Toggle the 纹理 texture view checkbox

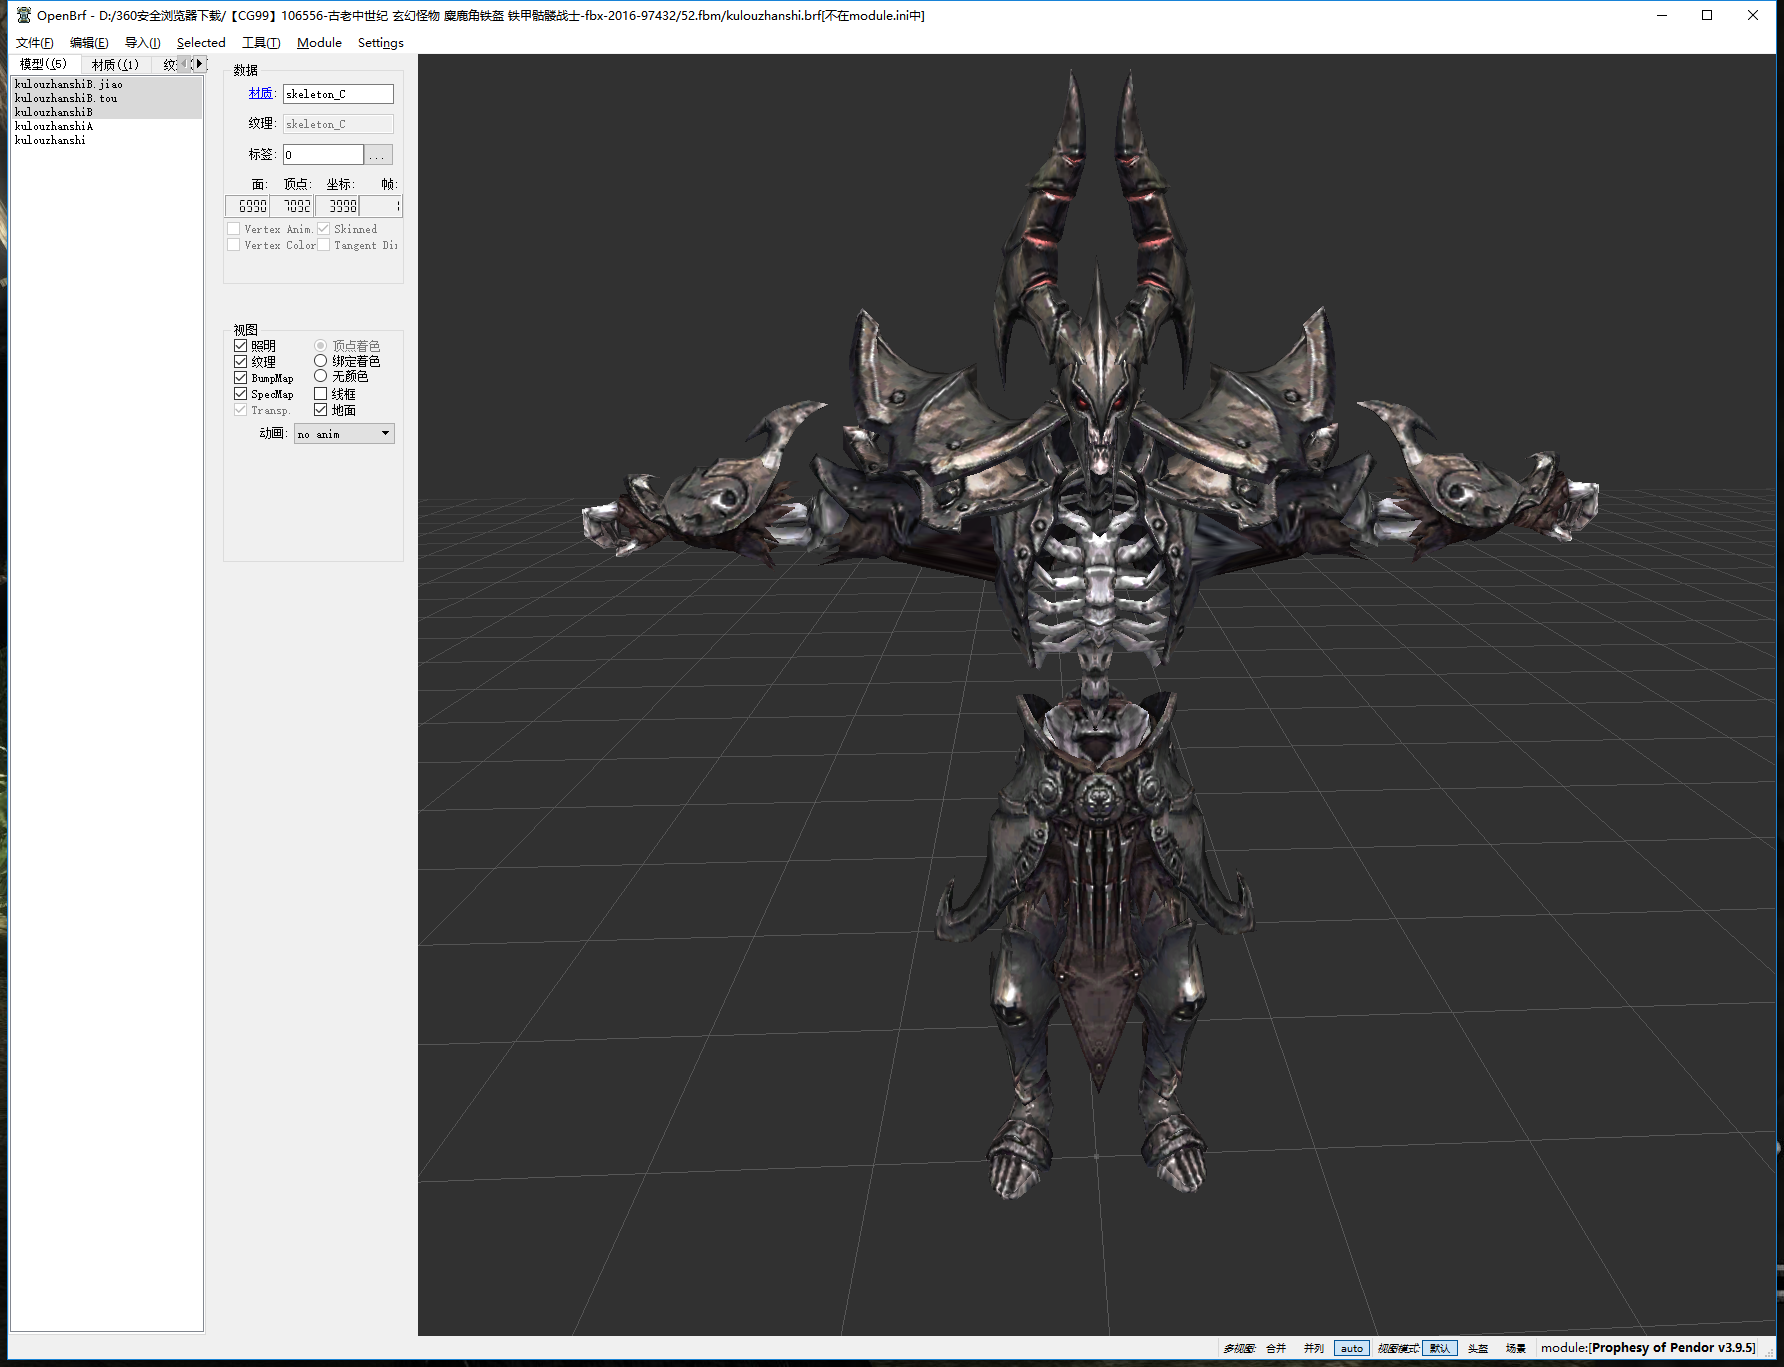tap(241, 362)
